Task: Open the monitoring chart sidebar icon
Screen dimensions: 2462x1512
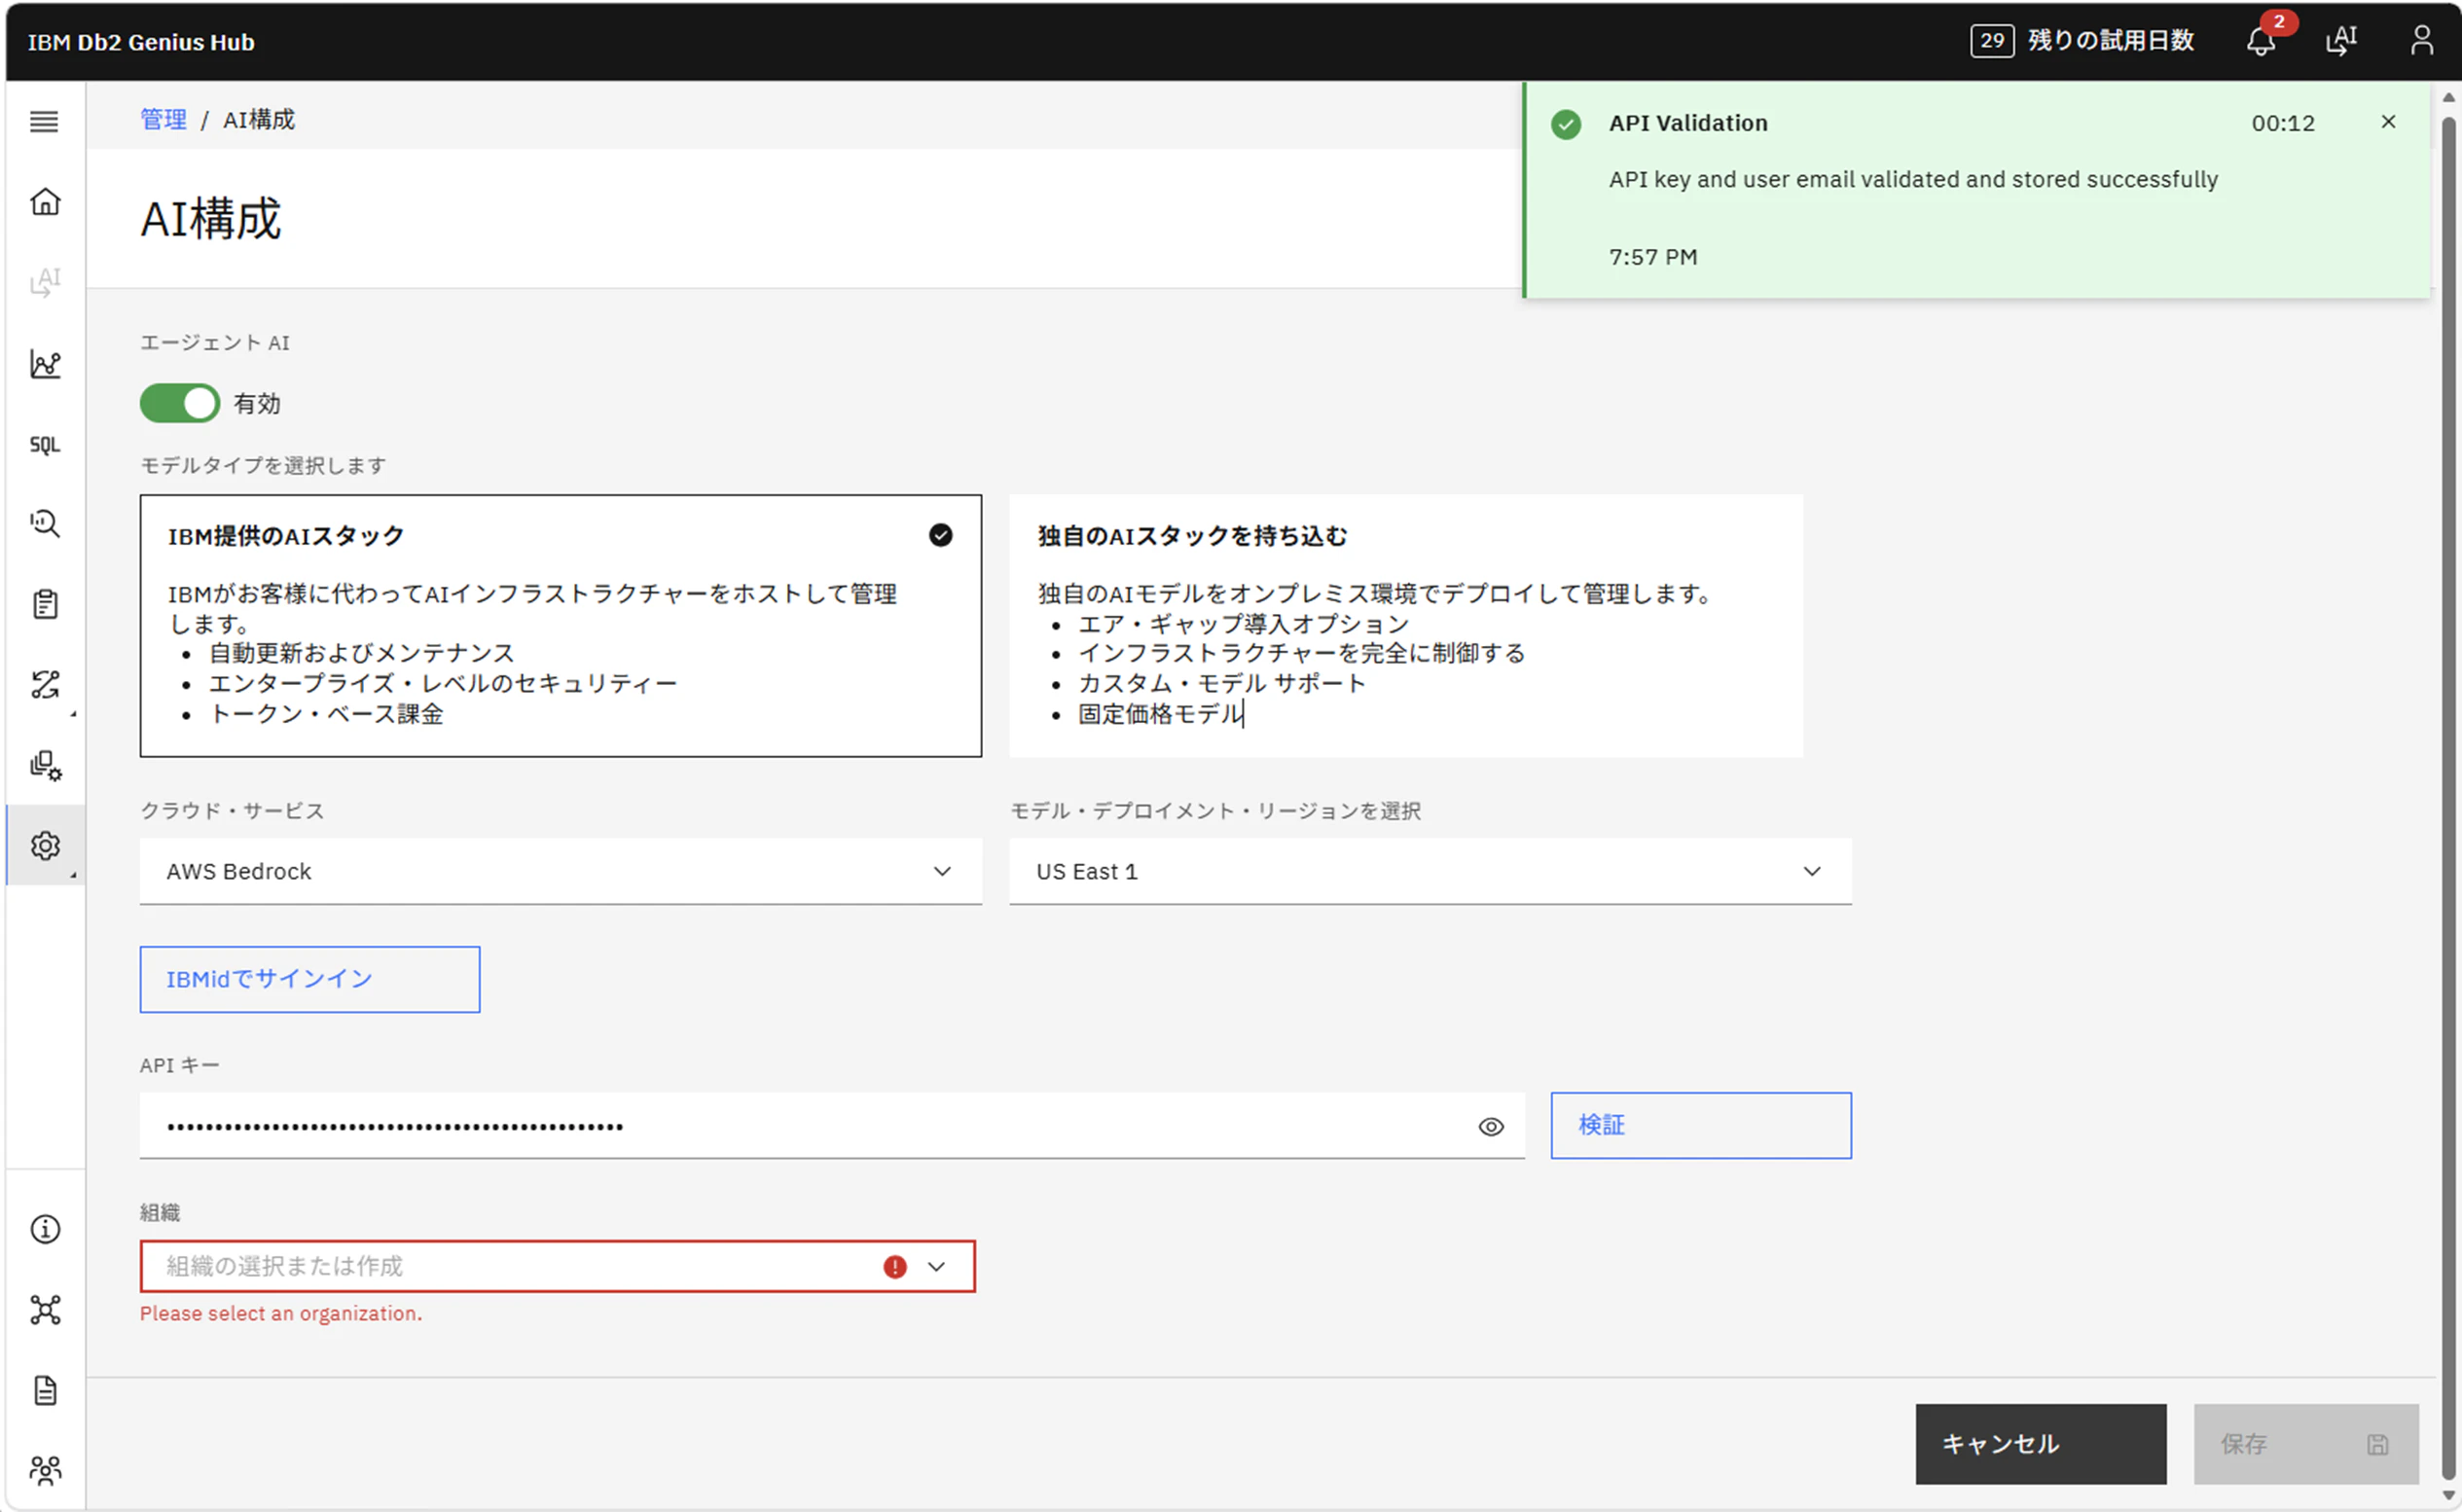Action: click(x=45, y=363)
